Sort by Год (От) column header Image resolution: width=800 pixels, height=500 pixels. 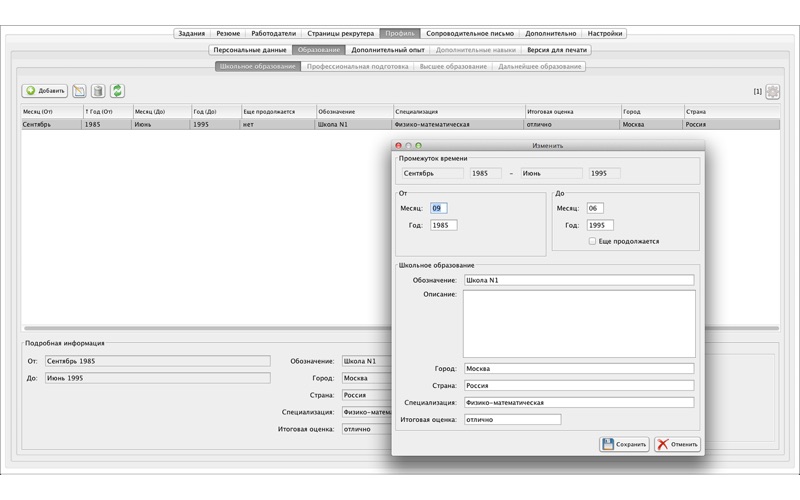pos(107,111)
